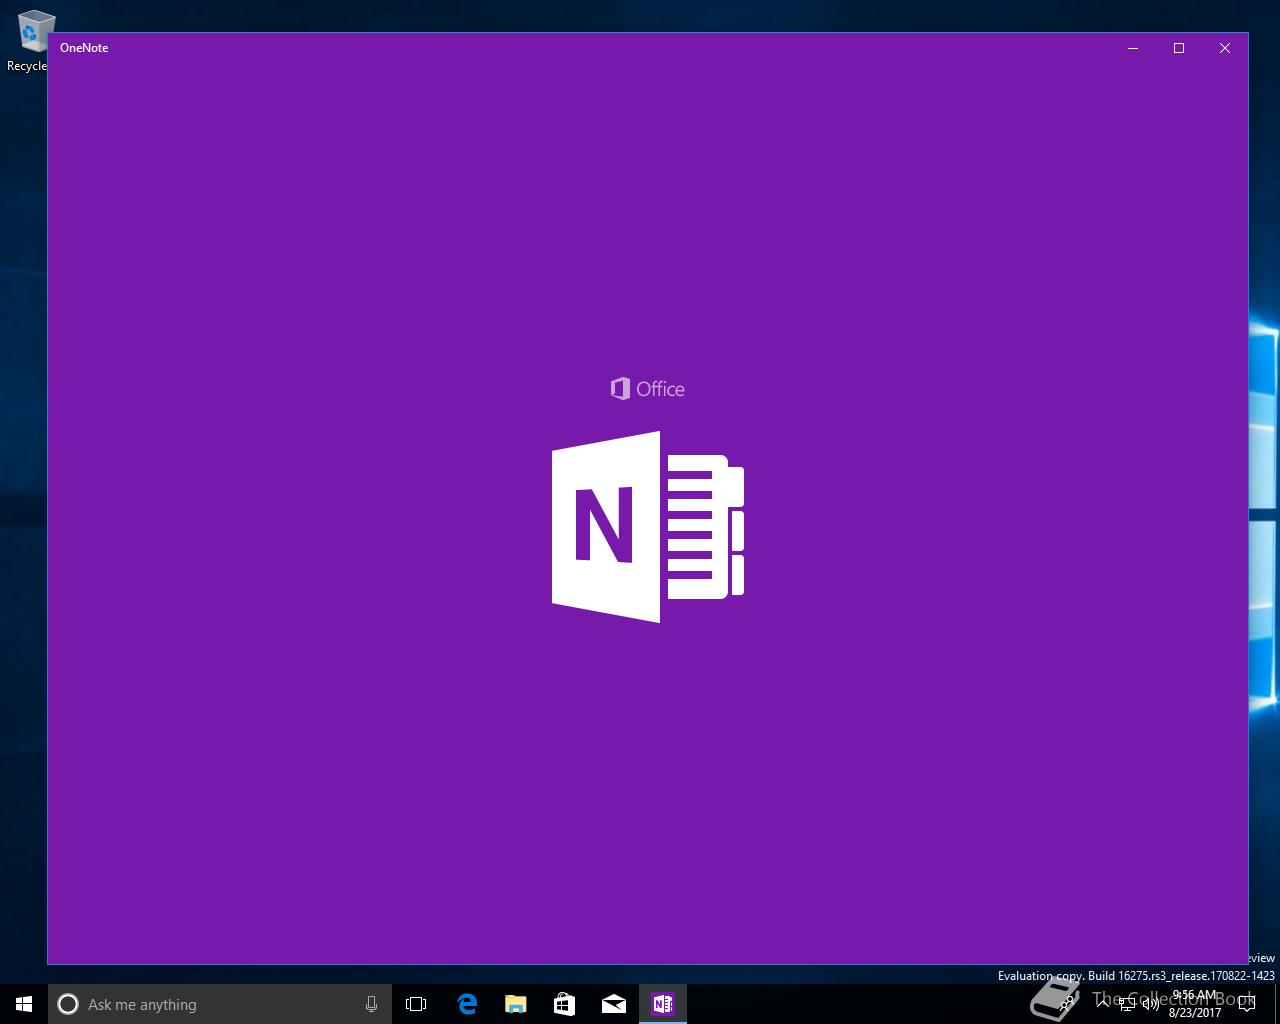Click the taskbar date 8/23/2017
The image size is (1280, 1024).
(x=1195, y=1012)
